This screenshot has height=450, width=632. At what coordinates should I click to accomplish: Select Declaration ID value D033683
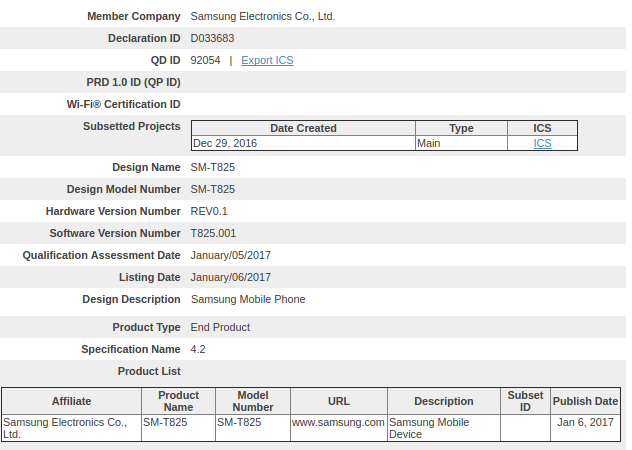[x=212, y=38]
